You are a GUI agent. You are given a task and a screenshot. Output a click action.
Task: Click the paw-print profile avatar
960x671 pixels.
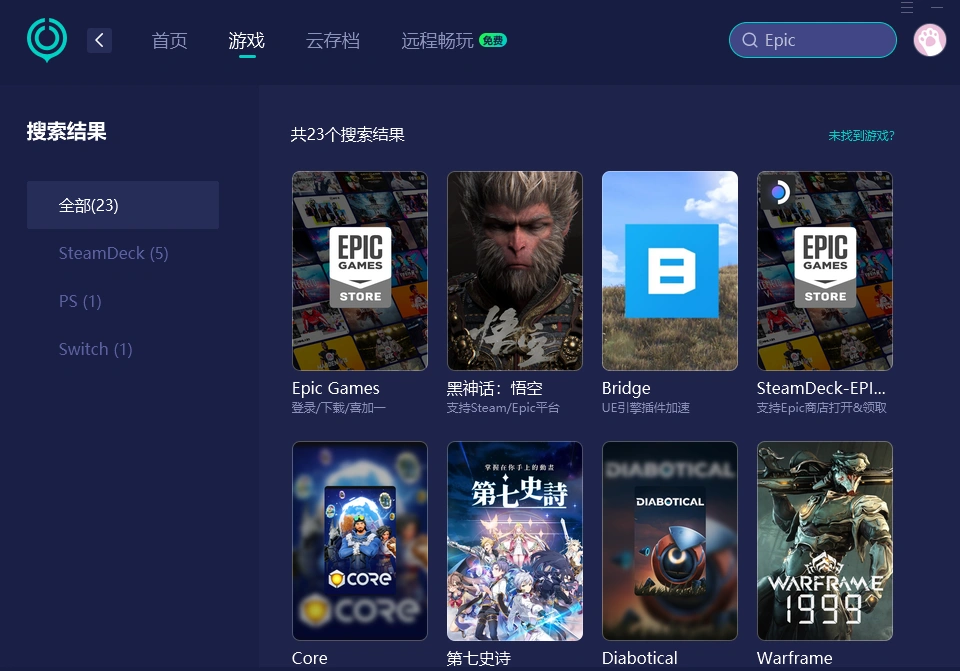[929, 40]
